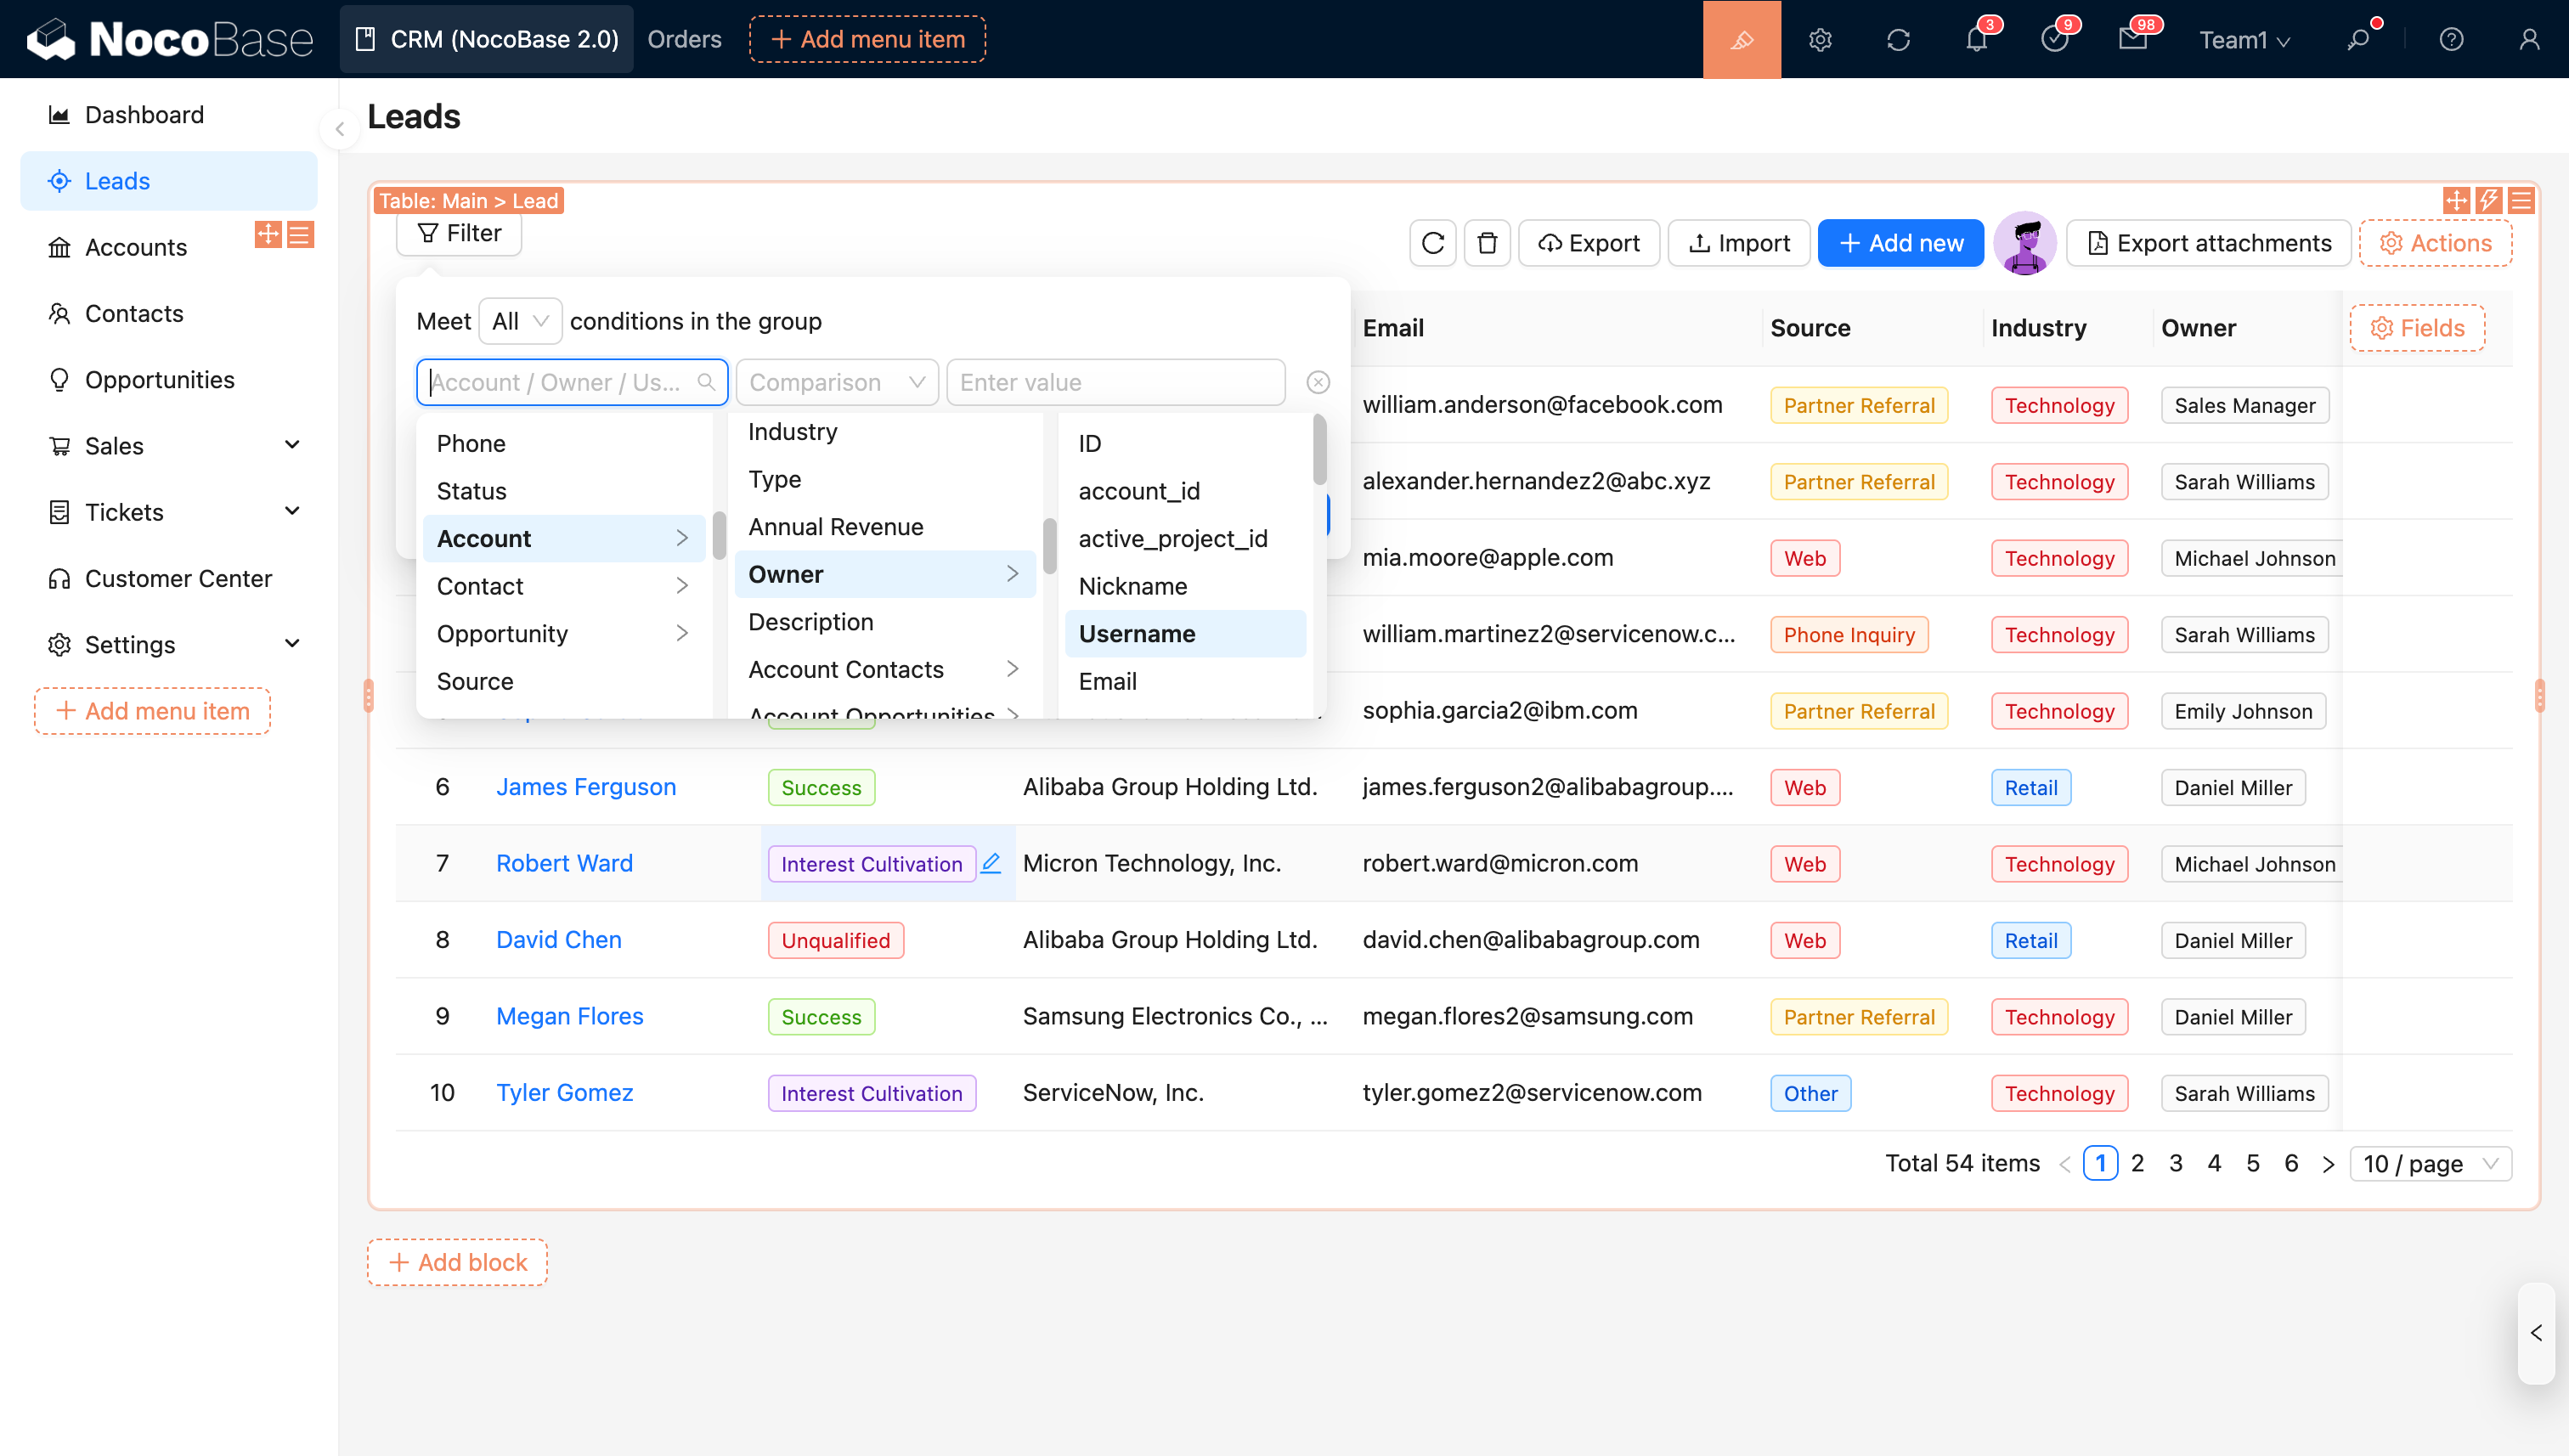Open the notifications bell icon

(x=1976, y=40)
